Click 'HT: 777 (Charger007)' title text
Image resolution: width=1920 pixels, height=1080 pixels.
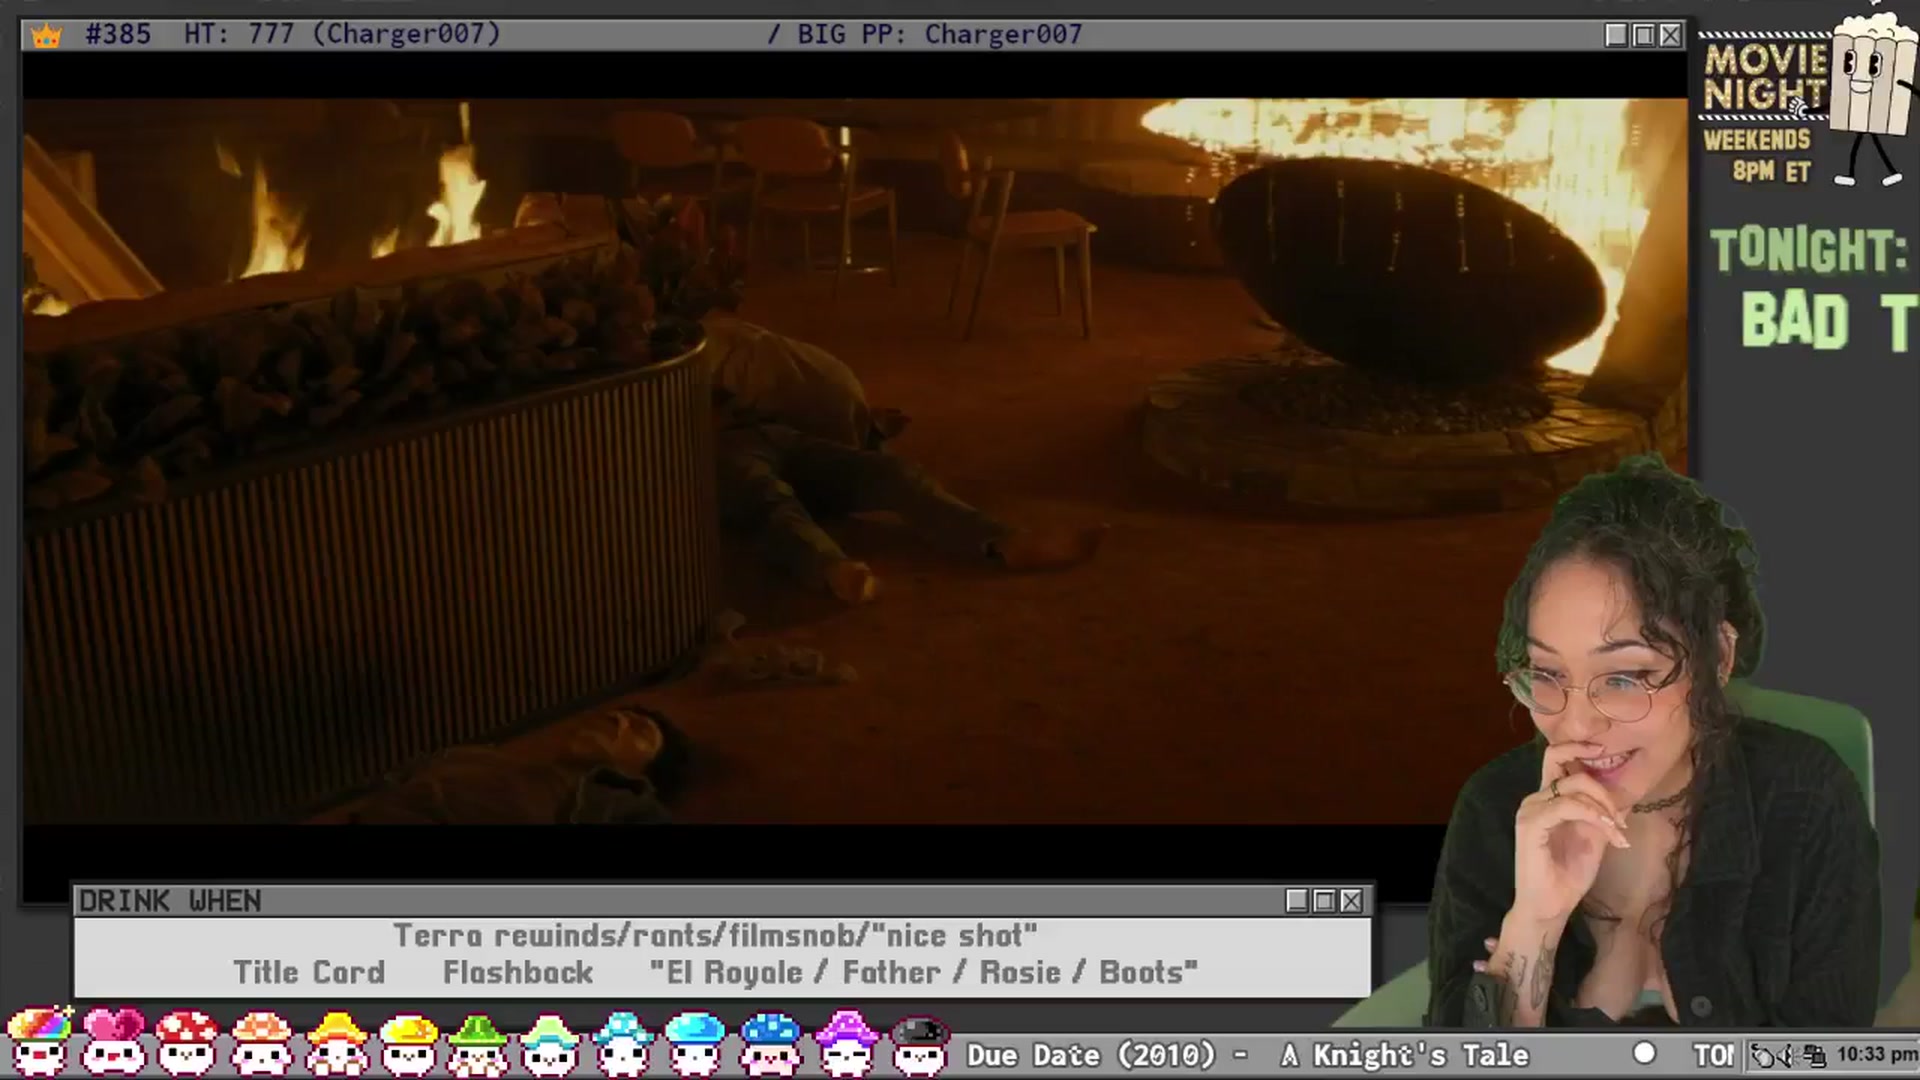click(x=342, y=34)
